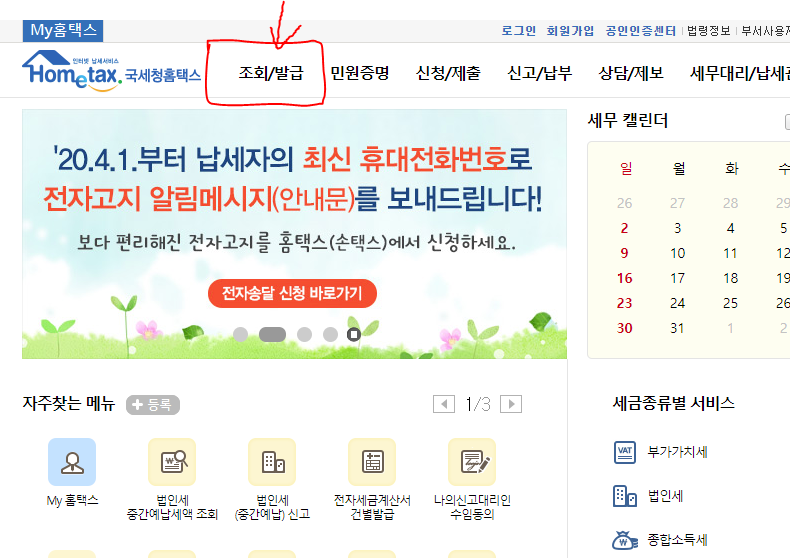Click the 법인세 building icon
Viewport: 790px width, 558px height.
click(625, 496)
